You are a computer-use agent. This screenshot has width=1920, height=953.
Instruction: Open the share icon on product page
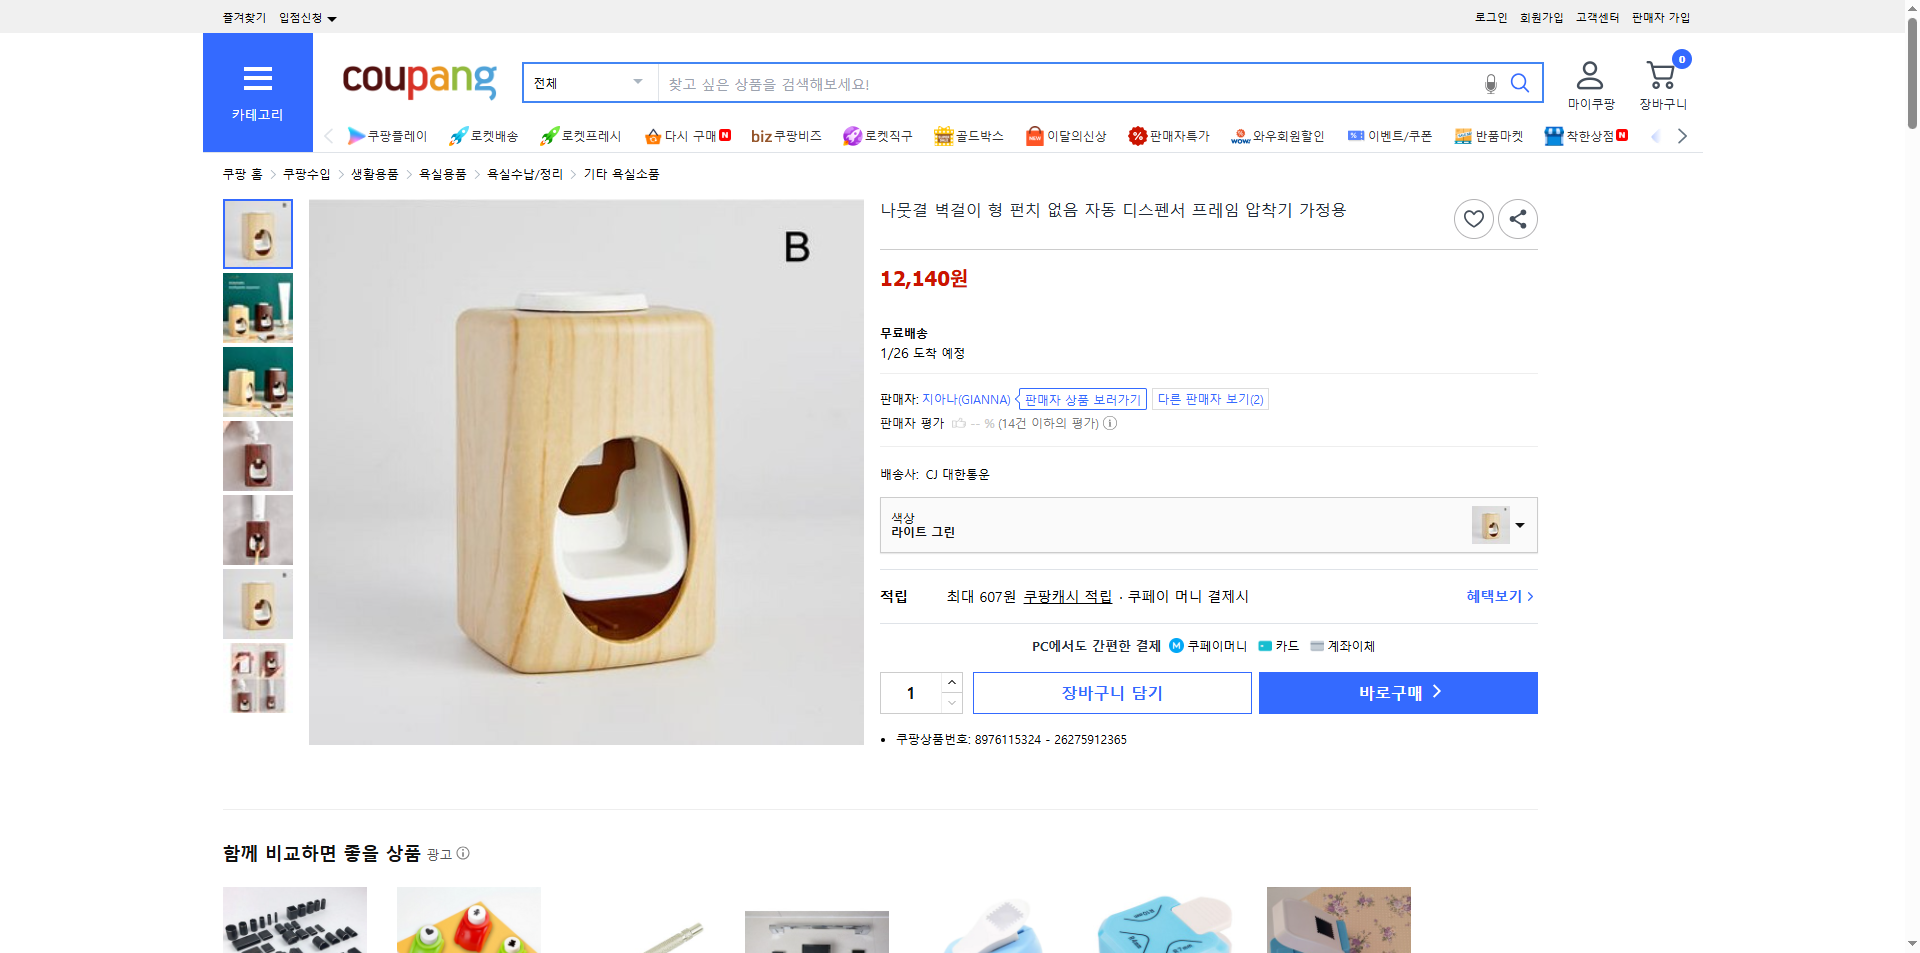click(1517, 218)
